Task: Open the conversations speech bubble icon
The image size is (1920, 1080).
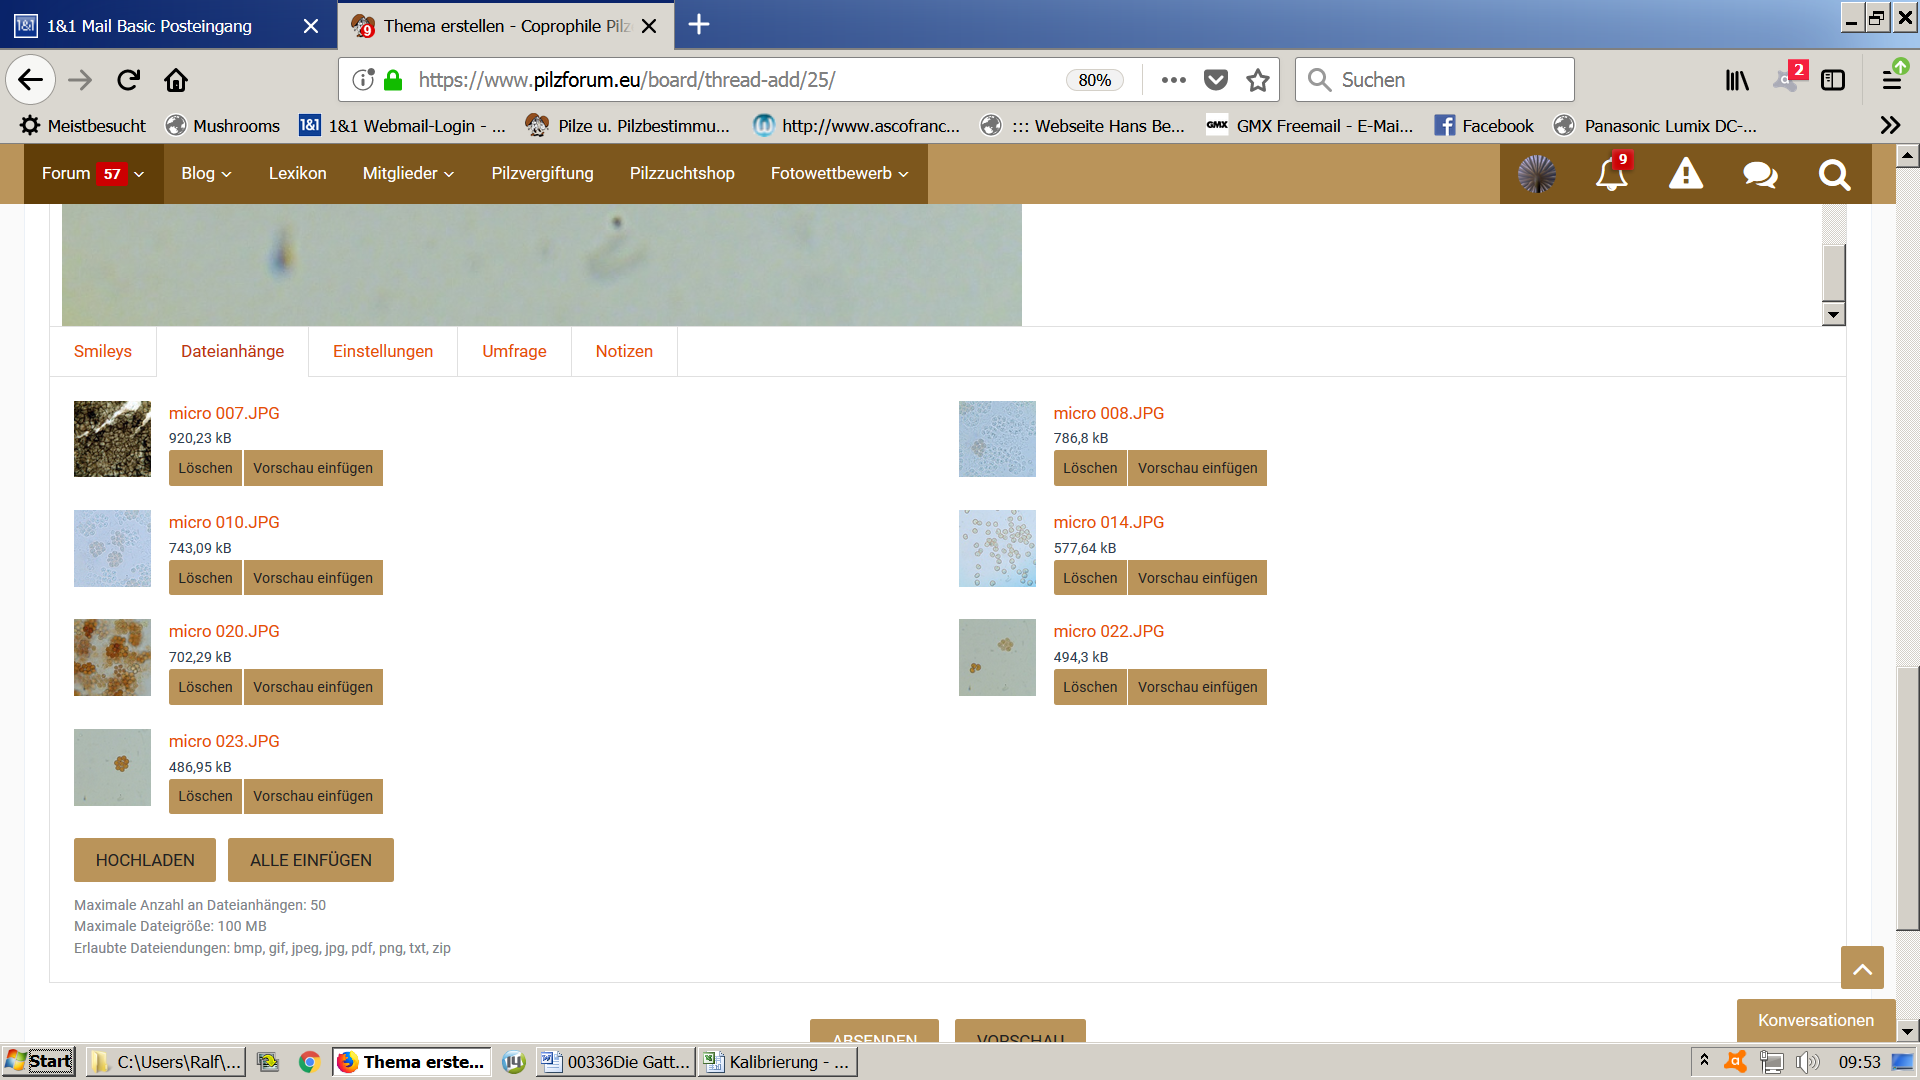Action: (x=1759, y=174)
